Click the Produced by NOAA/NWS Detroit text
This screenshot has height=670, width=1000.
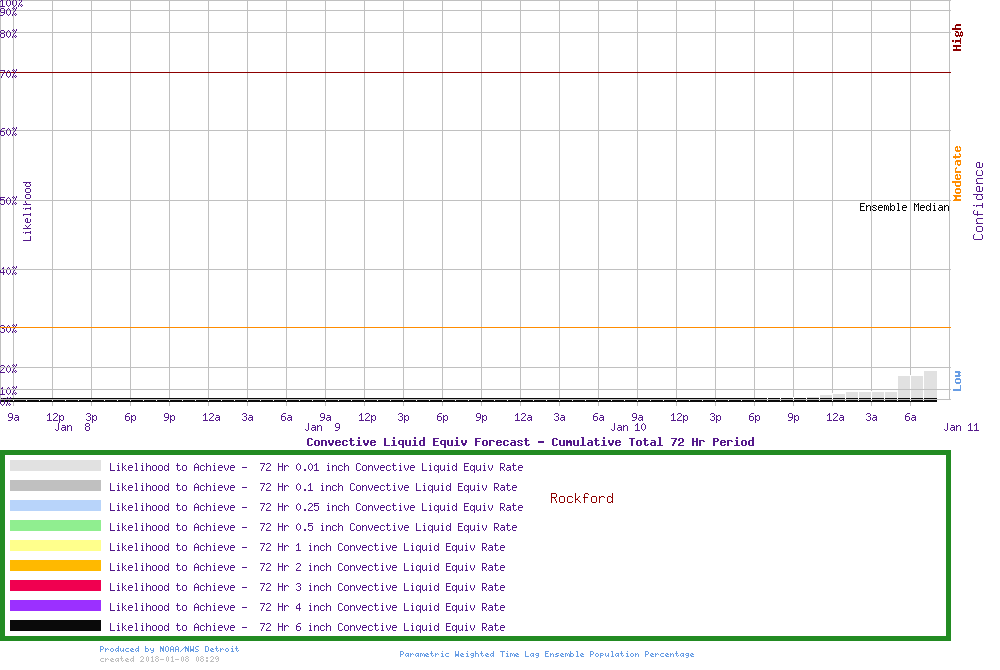(x=169, y=649)
